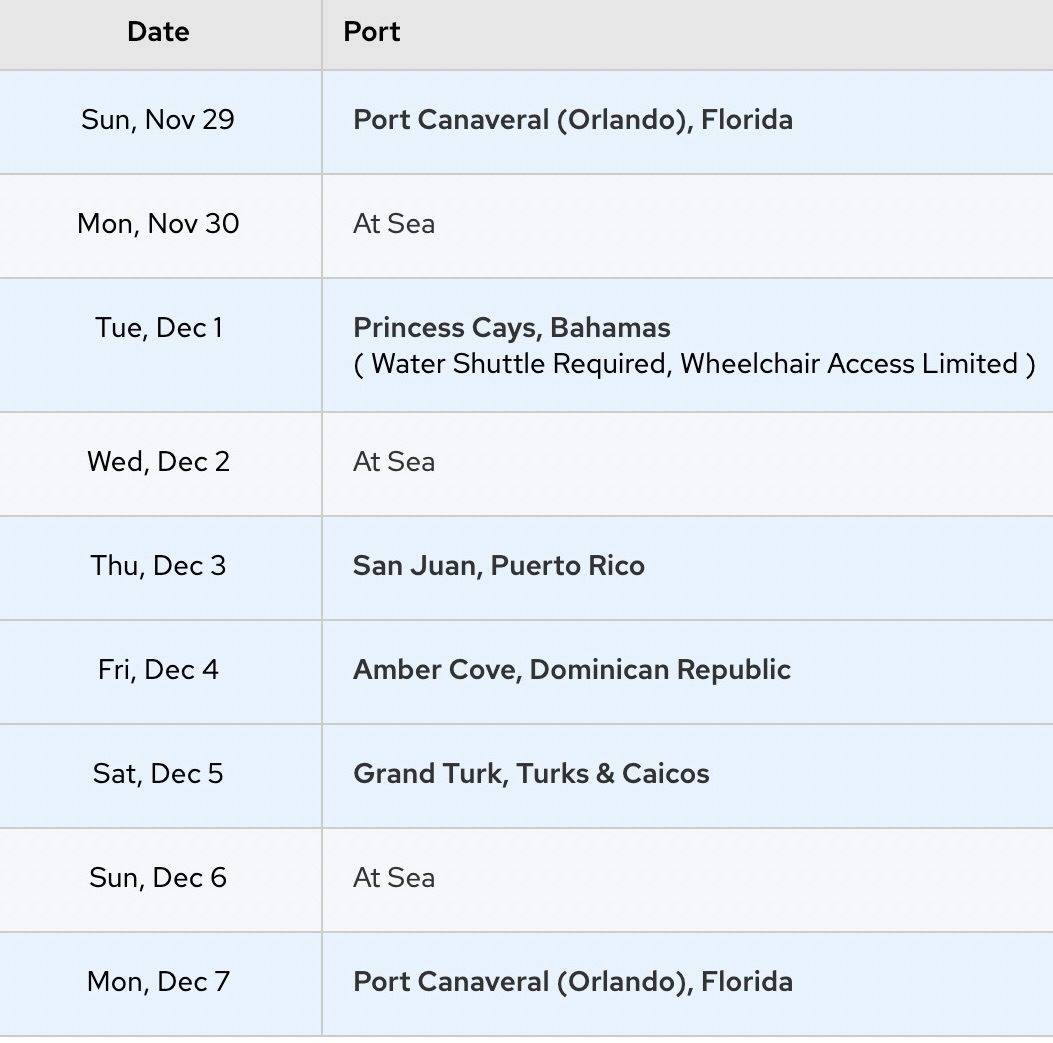Click the Date column header
The image size is (1053, 1043).
coord(158,32)
